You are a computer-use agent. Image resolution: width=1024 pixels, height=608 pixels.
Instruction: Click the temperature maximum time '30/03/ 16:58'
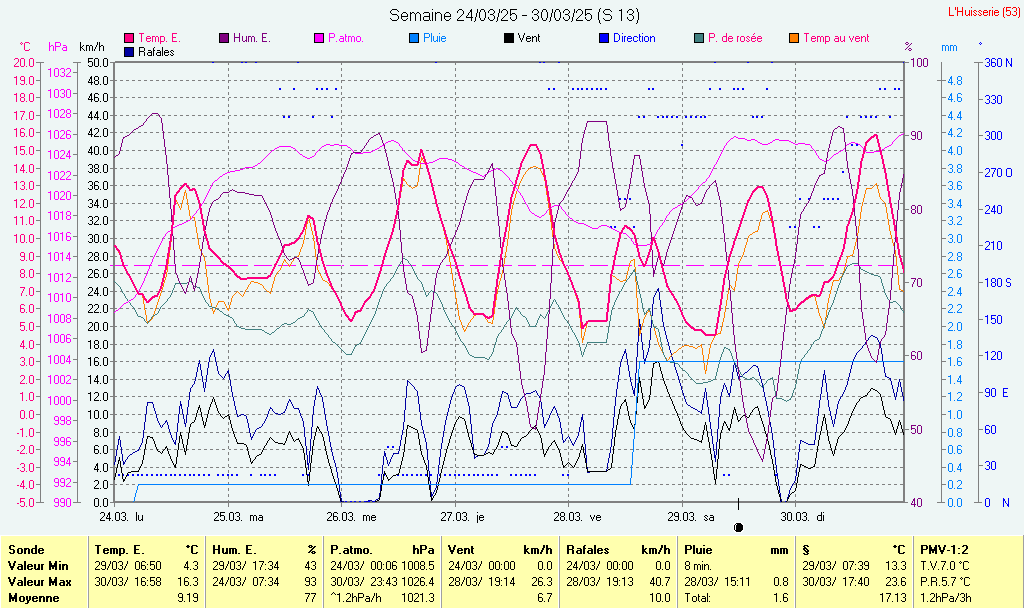[x=128, y=581]
